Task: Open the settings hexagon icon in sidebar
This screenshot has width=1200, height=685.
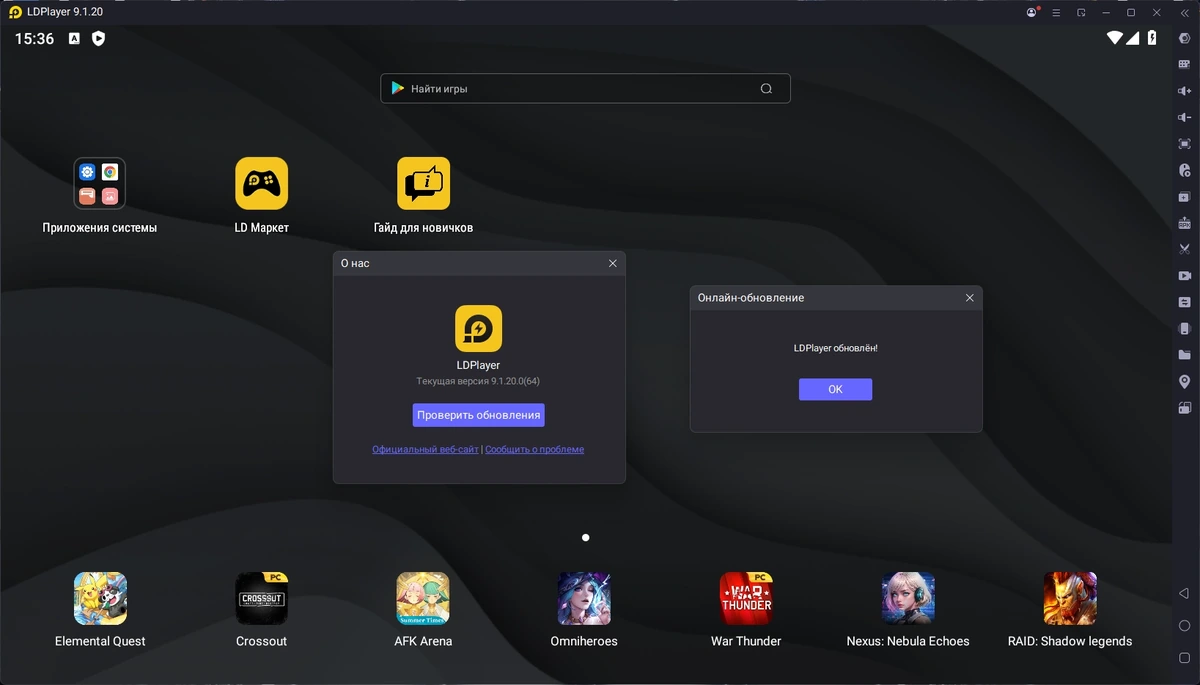Action: tap(1185, 39)
